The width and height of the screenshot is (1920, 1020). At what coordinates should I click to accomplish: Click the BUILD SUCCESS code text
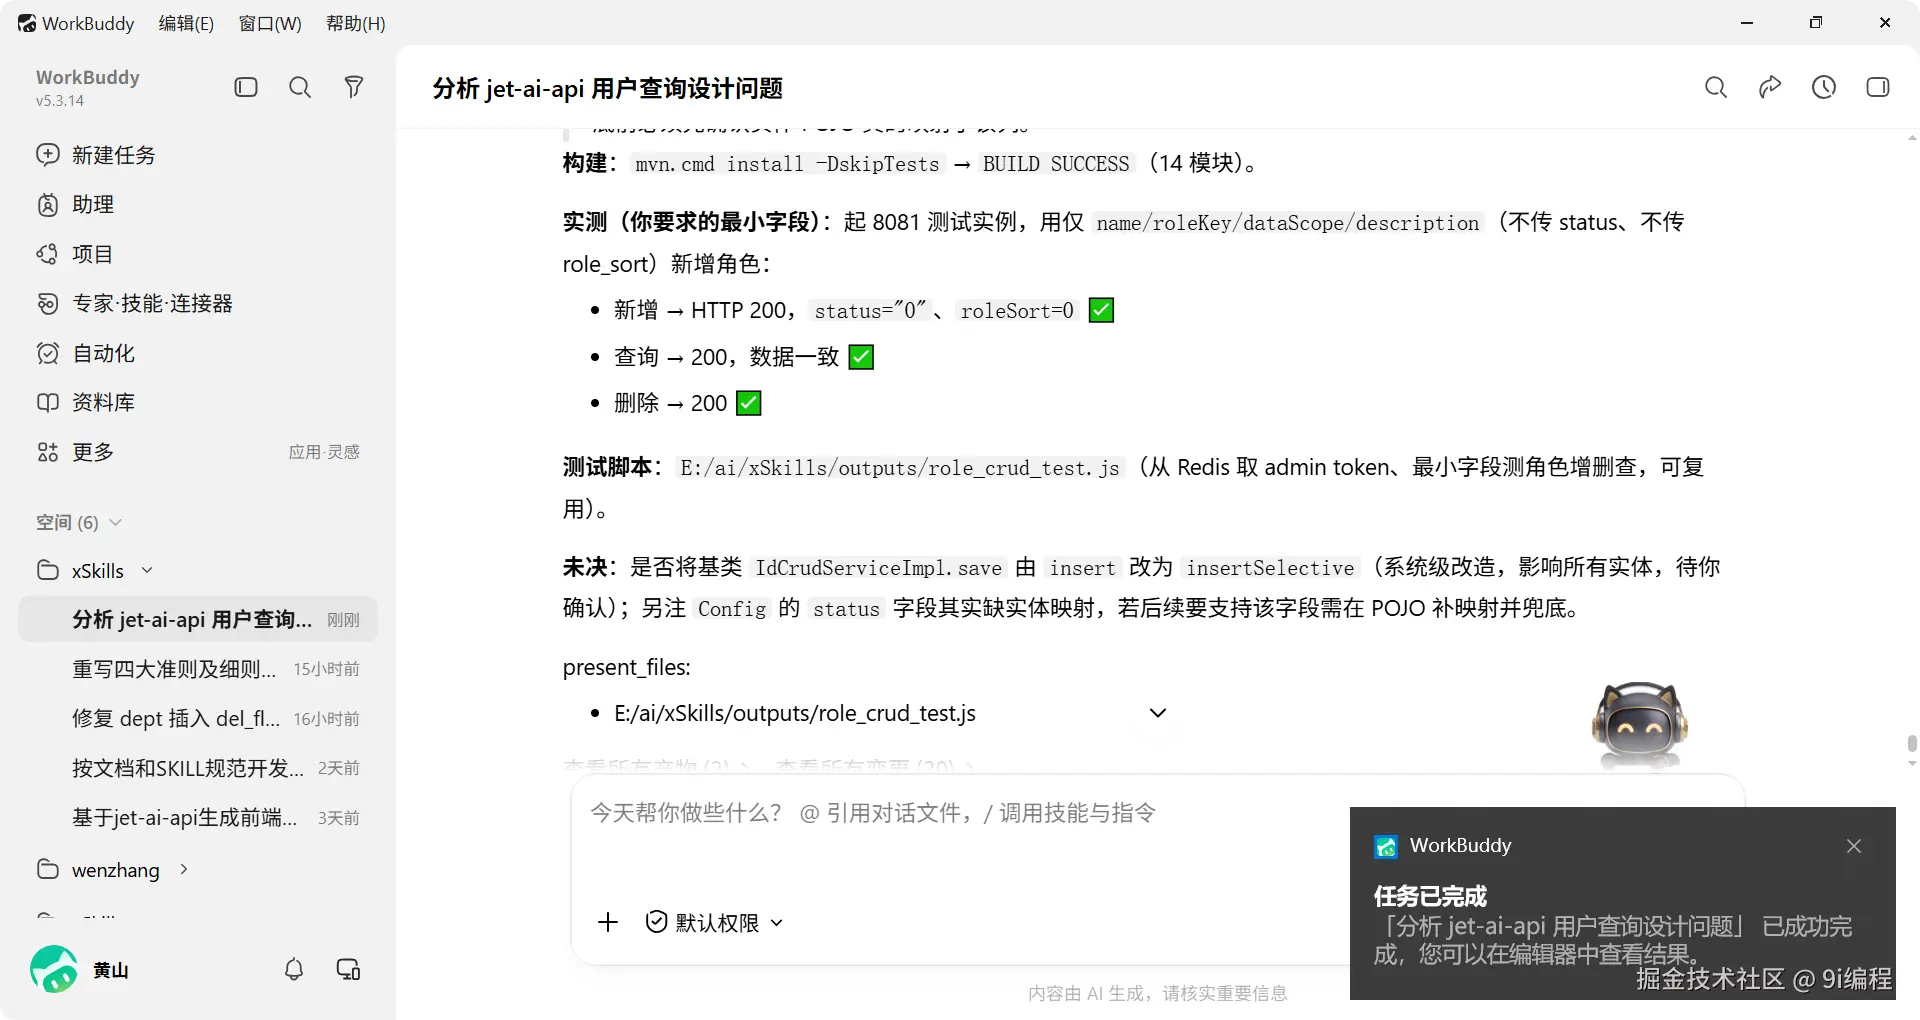1056,163
